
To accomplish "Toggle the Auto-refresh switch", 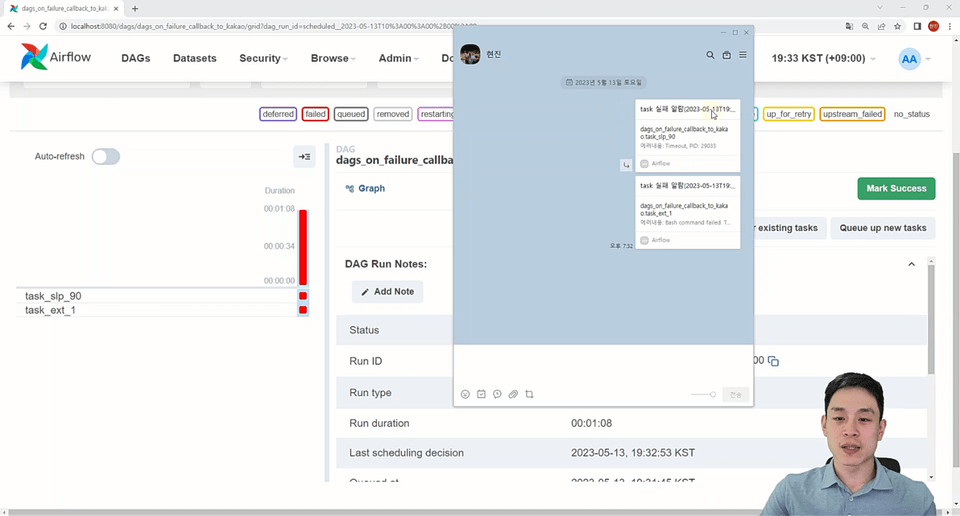I will tap(105, 157).
